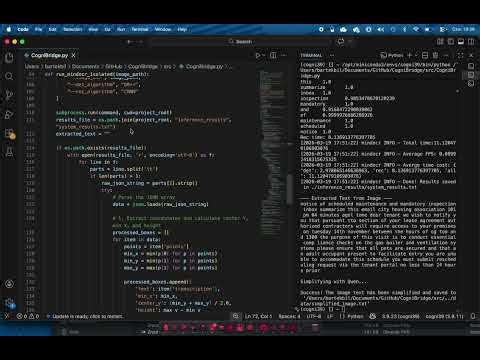
Task: Open the remote window indicator in status bar
Action: coord(7,316)
